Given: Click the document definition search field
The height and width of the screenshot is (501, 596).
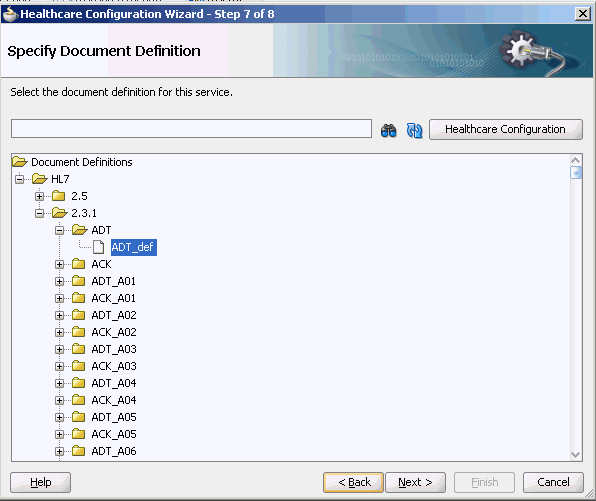Looking at the screenshot, I should click(191, 128).
